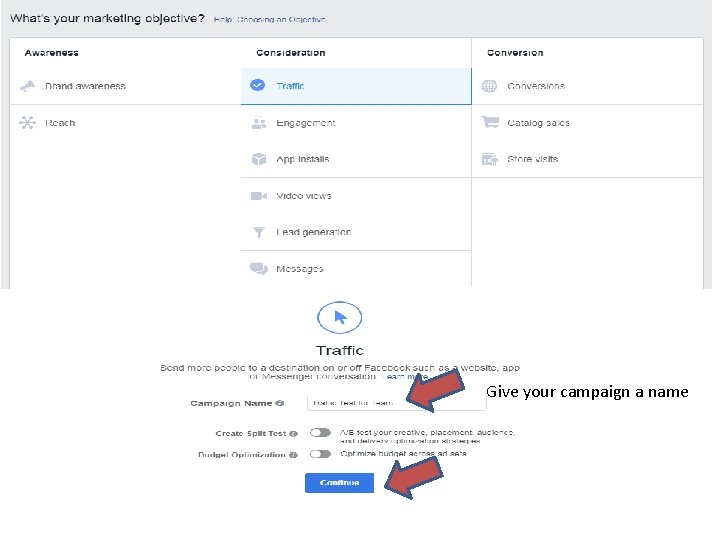Viewport: 720px width, 540px height.
Task: Open the Help: Choosing an Objective link
Action: pos(270,19)
